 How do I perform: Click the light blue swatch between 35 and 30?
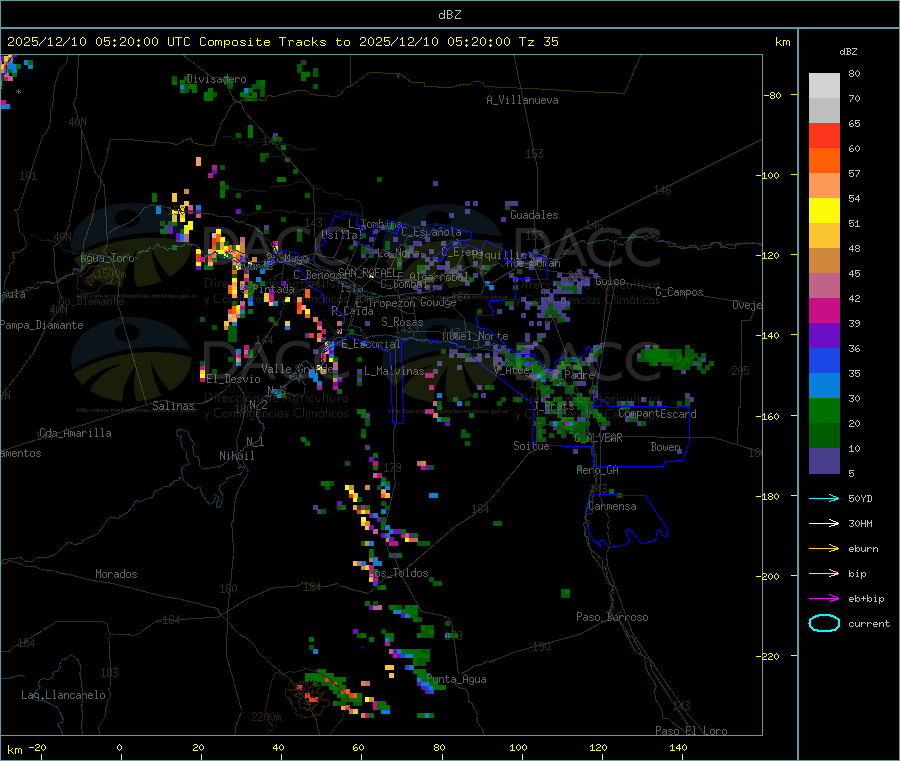point(824,386)
